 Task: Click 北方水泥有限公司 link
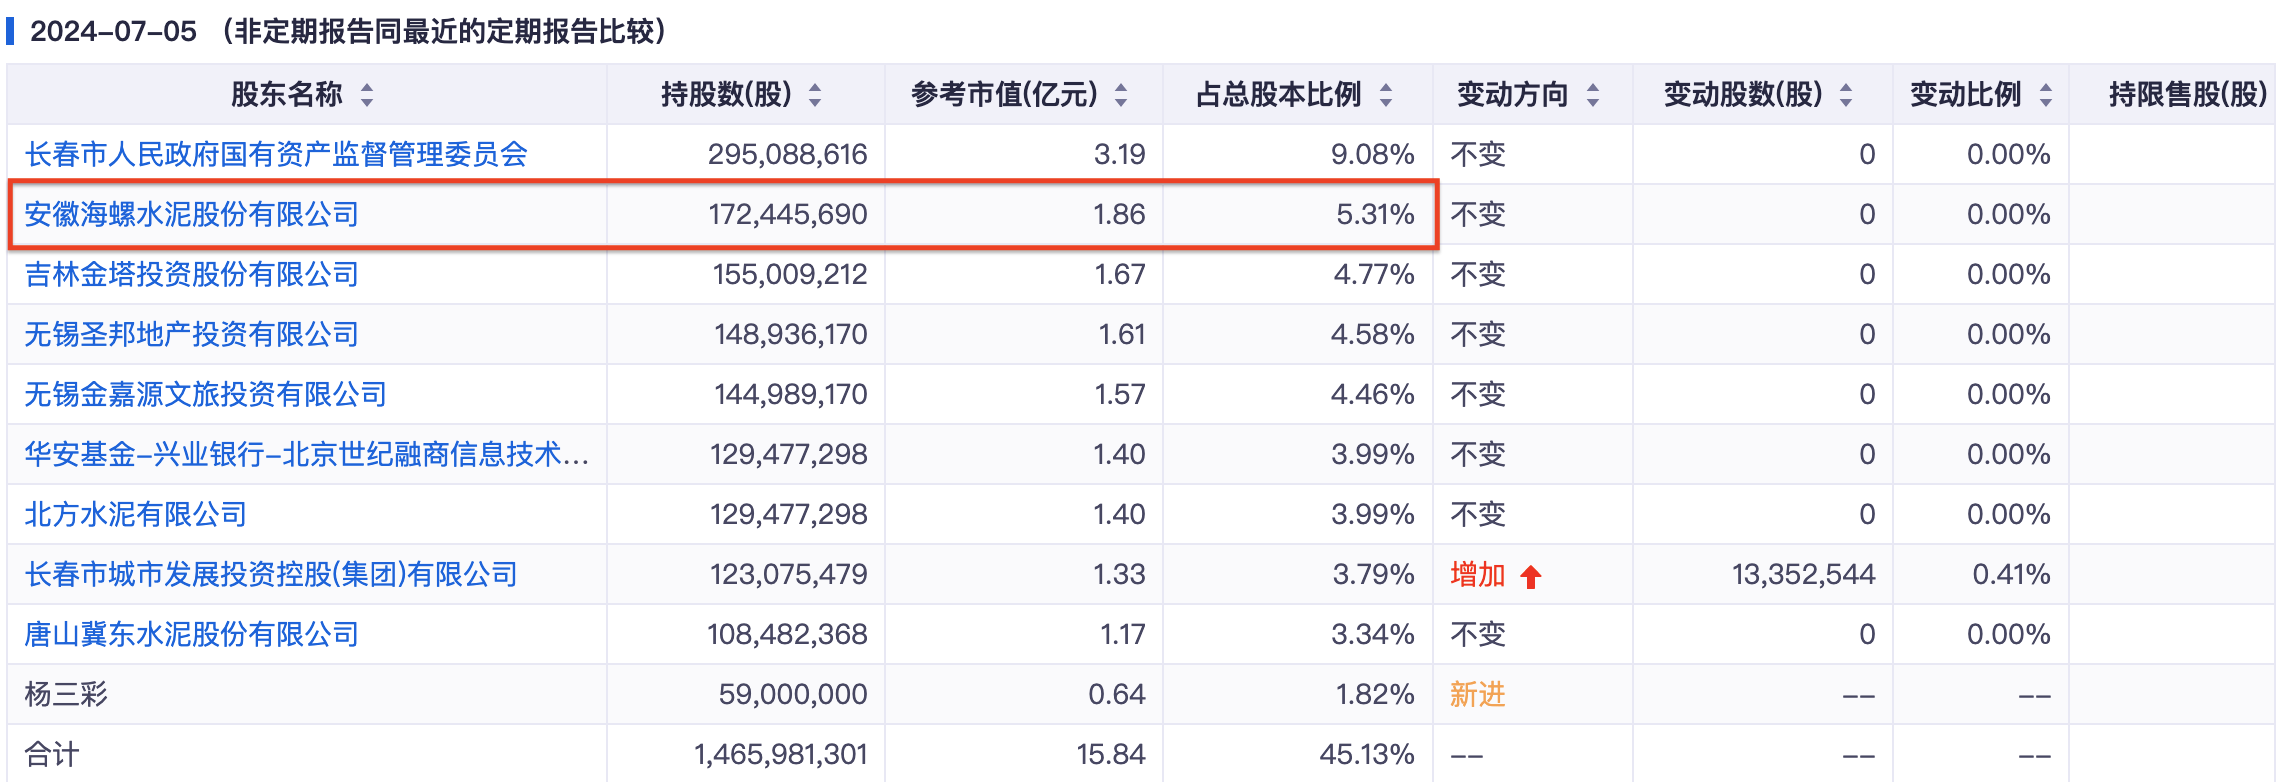tap(135, 515)
